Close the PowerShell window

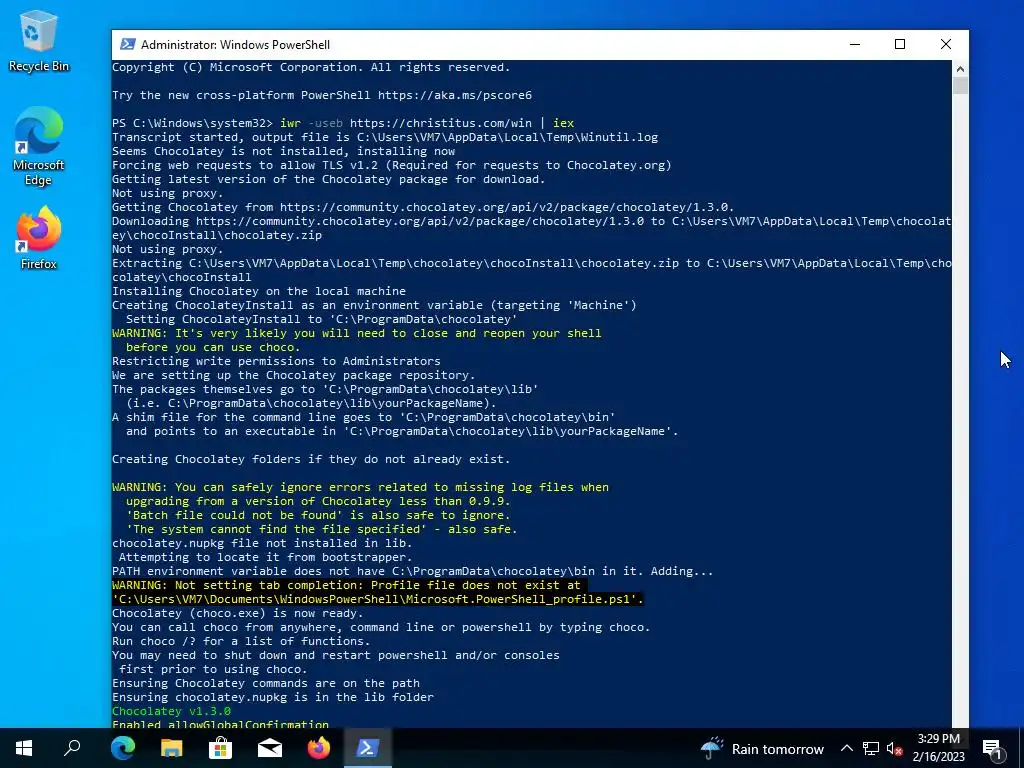click(x=946, y=44)
